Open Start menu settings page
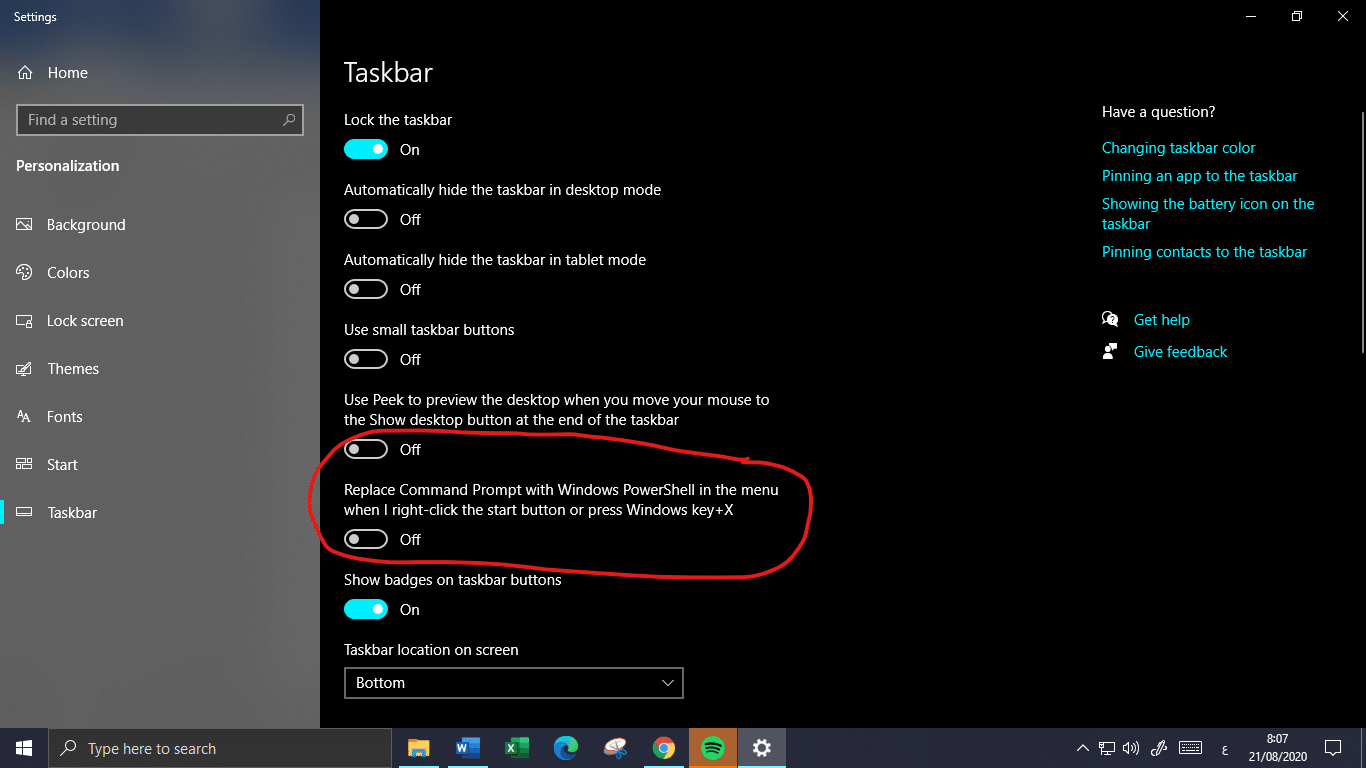 [46, 465]
